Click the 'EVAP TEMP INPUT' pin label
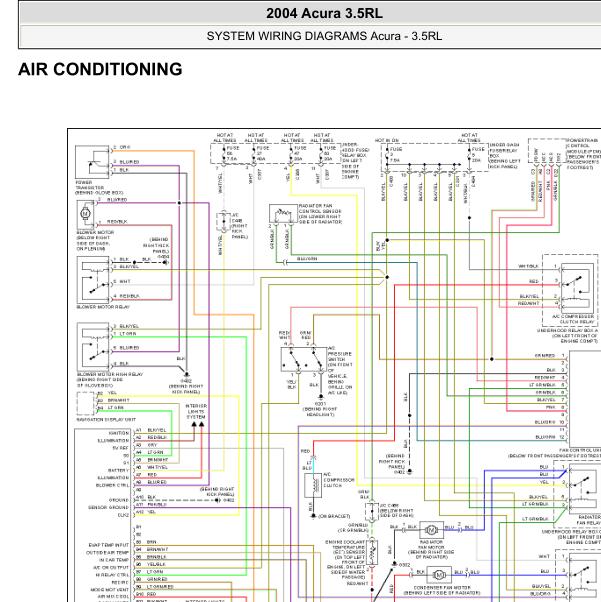The height and width of the screenshot is (602, 601). pyautogui.click(x=109, y=545)
